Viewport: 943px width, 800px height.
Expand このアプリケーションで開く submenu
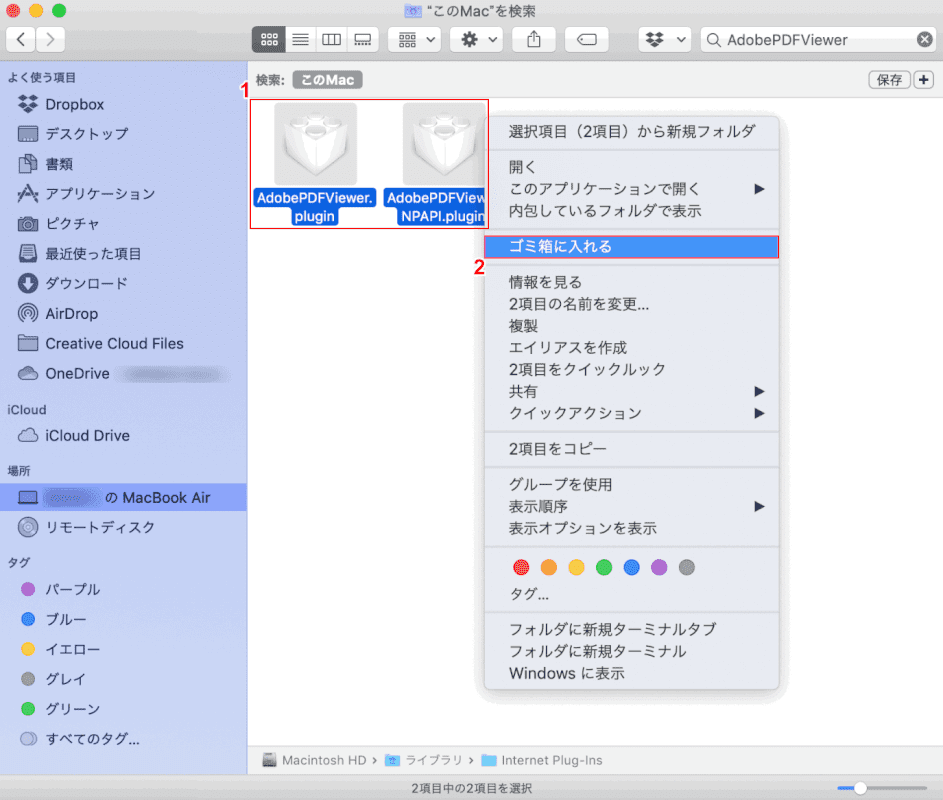pos(631,189)
